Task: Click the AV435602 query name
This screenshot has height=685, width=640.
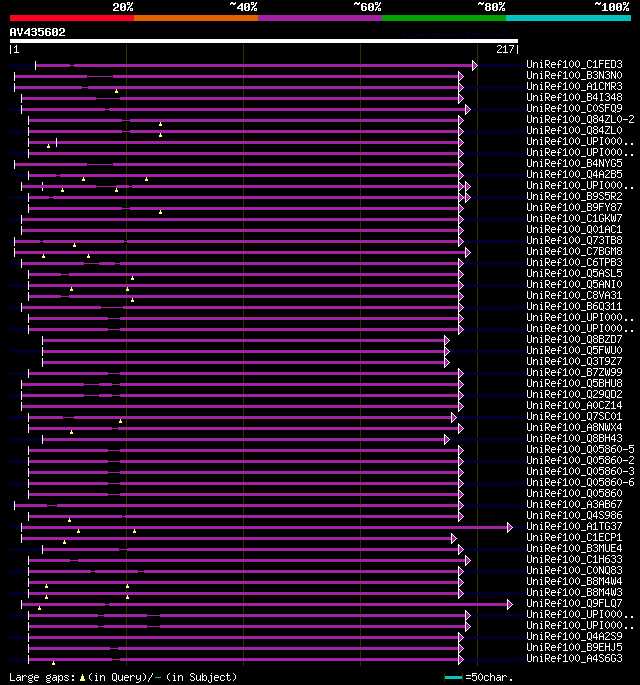Action: pos(38,32)
